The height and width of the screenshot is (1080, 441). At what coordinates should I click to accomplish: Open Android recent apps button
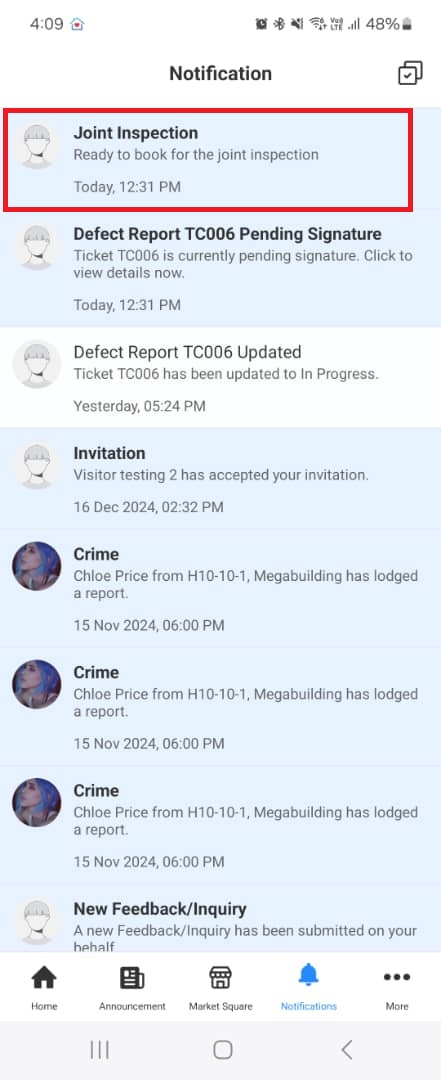(x=100, y=1050)
